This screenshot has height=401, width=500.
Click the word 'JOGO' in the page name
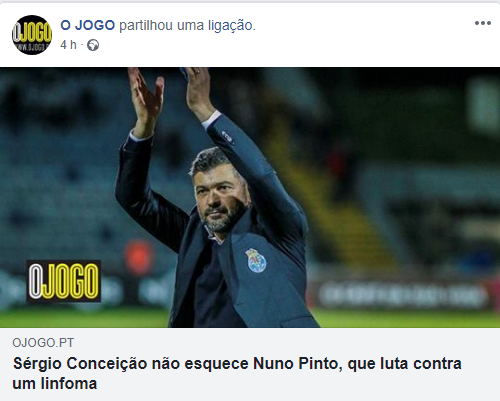tap(95, 25)
